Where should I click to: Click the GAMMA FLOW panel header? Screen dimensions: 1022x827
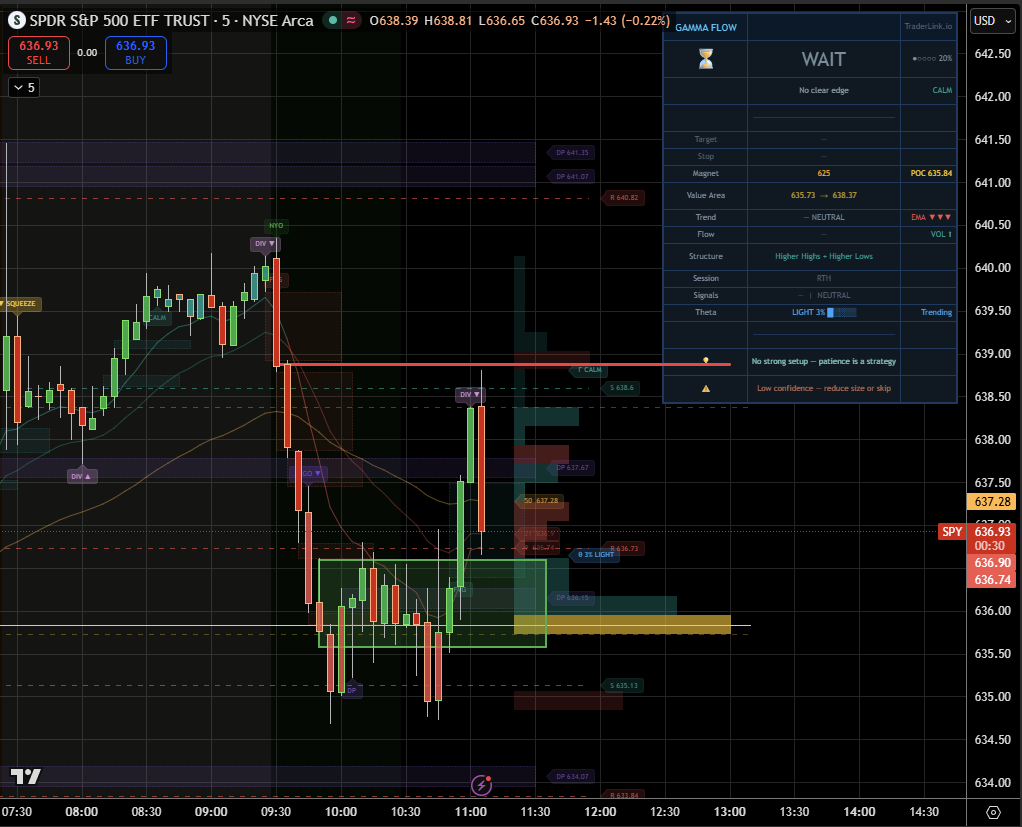[x=706, y=27]
